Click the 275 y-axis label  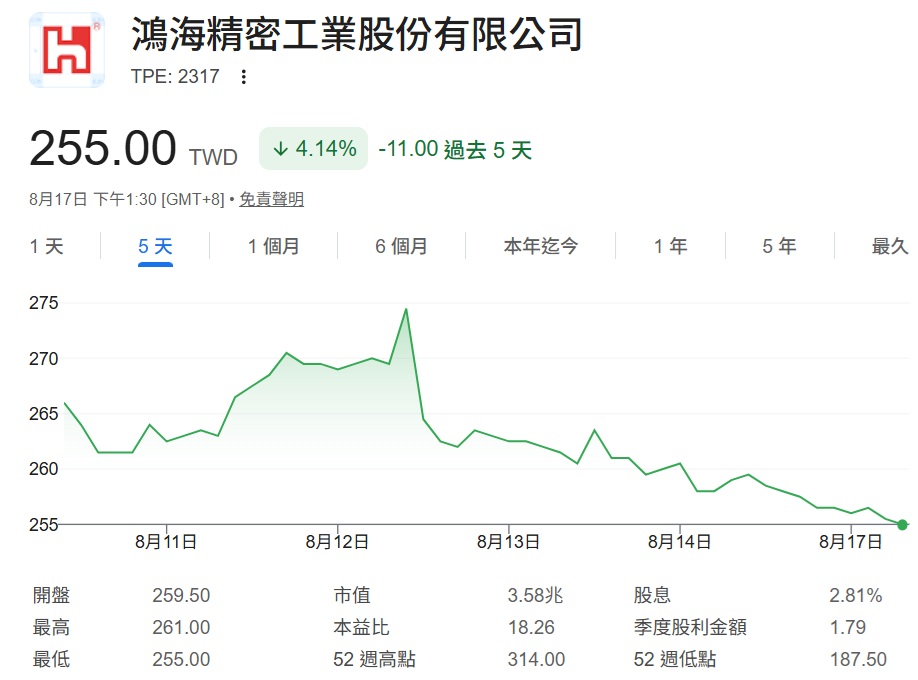click(x=44, y=303)
